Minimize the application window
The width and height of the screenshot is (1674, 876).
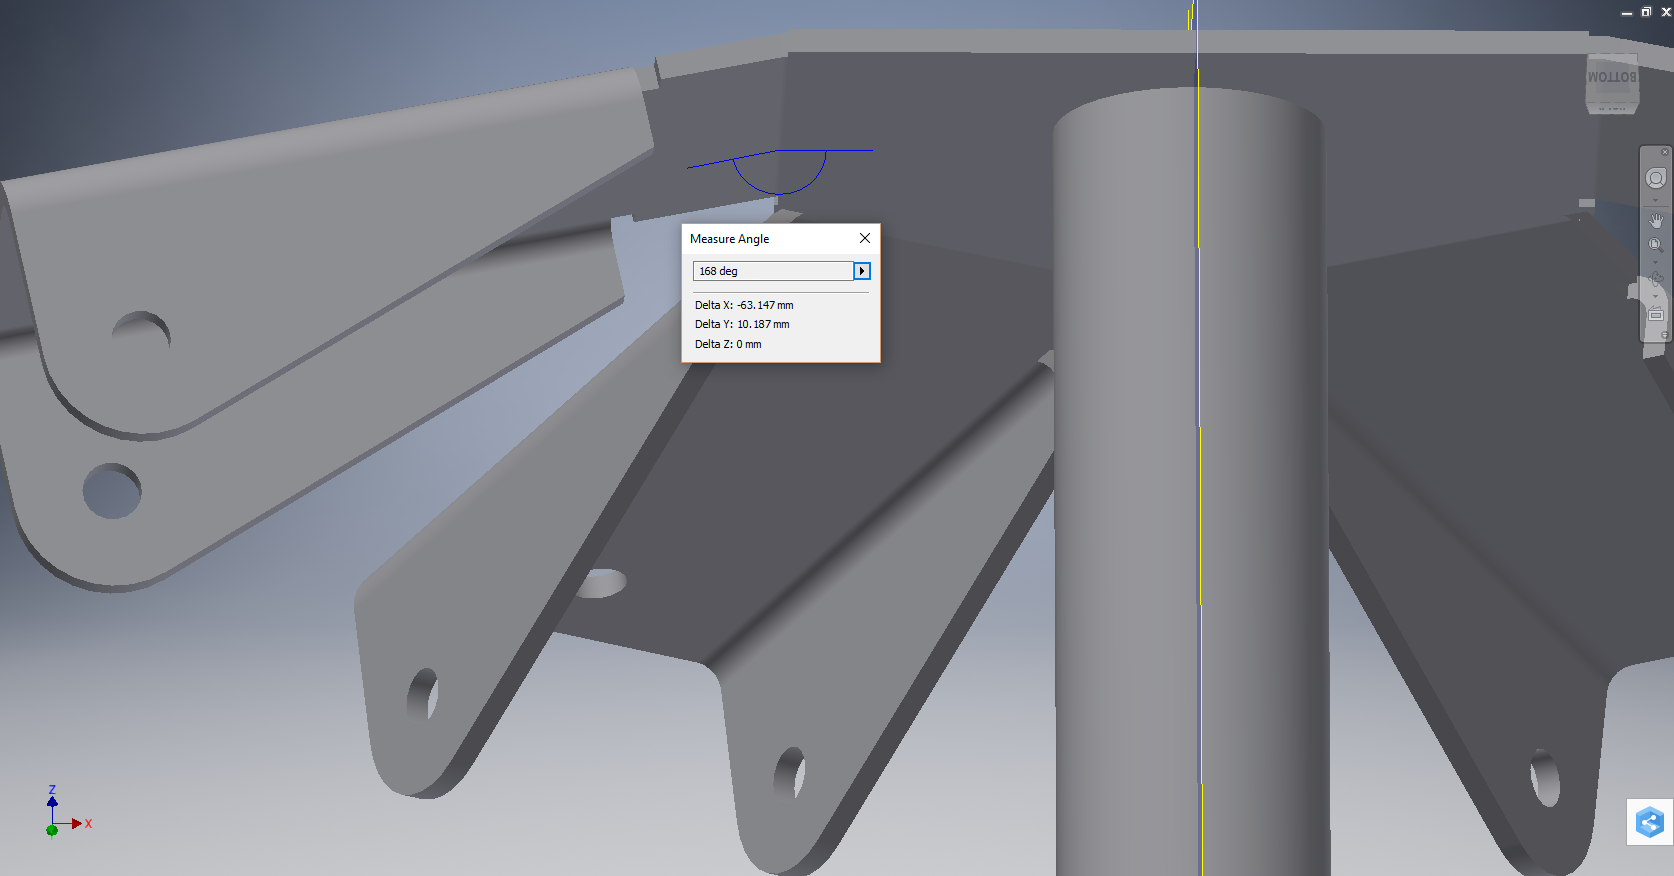1627,13
